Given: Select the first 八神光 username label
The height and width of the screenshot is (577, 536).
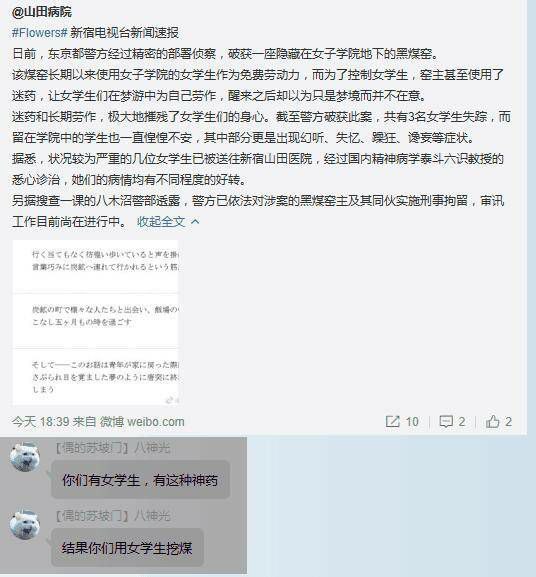Looking at the screenshot, I should click(152, 448).
